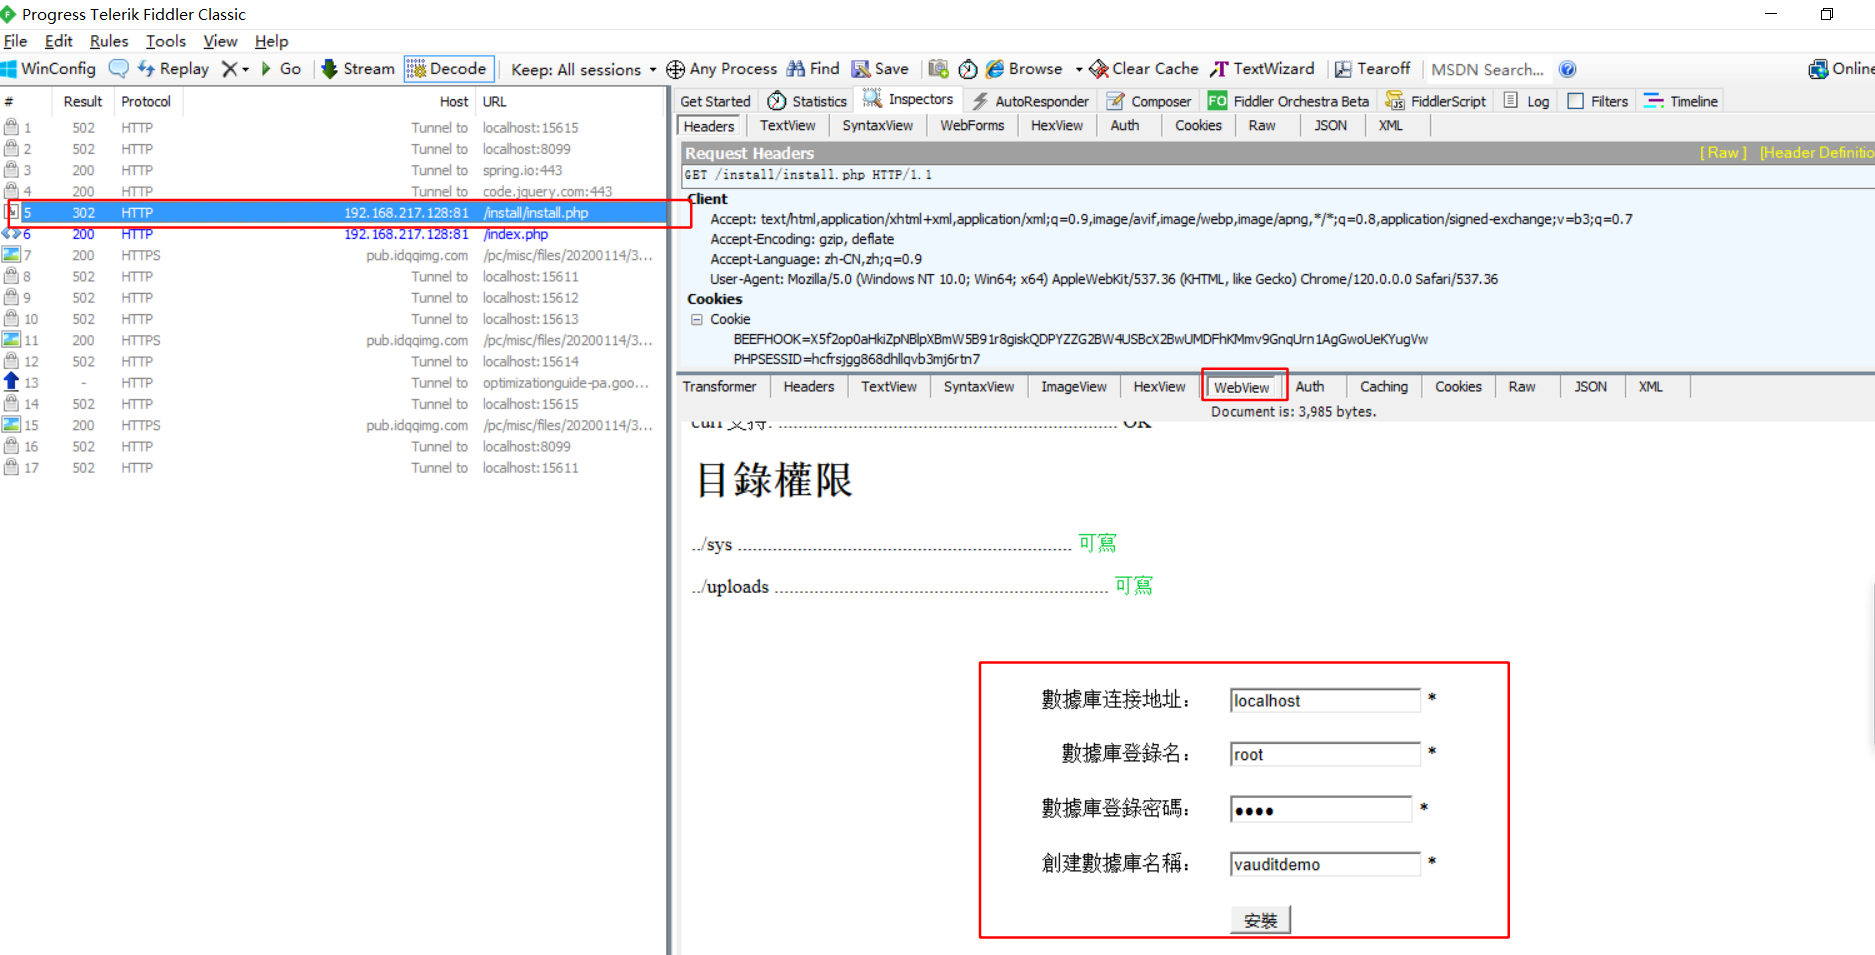Sort sessions by Protocol column header
The image size is (1875, 955).
point(146,101)
